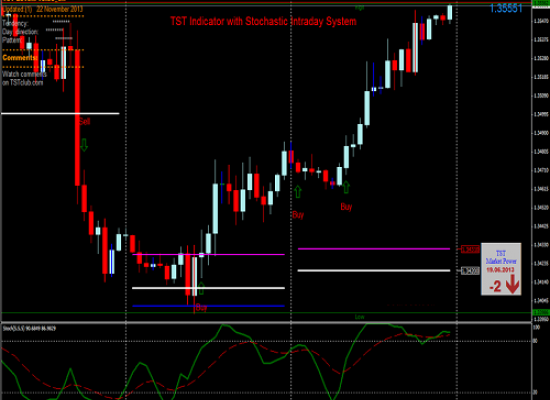Click the green Low label above the stochastic pane
This screenshot has height=400, width=550.
coord(360,317)
